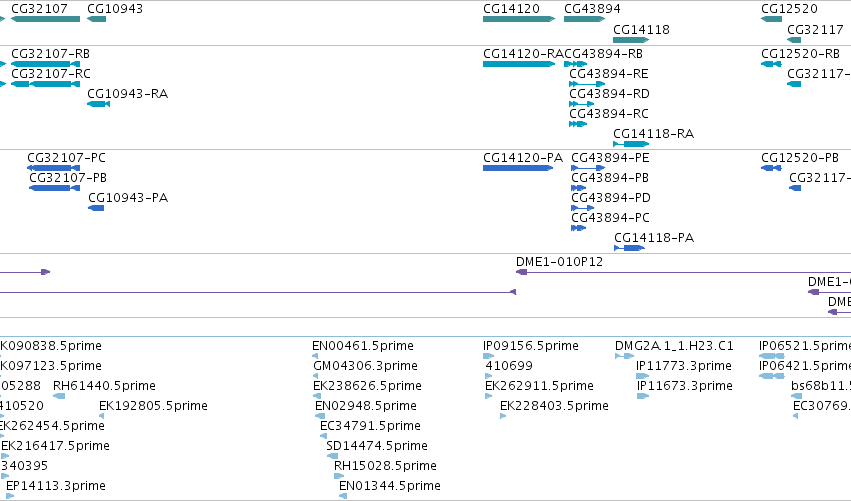Click the CG14120-RA transcript bar
851x501 pixels.
point(519,64)
